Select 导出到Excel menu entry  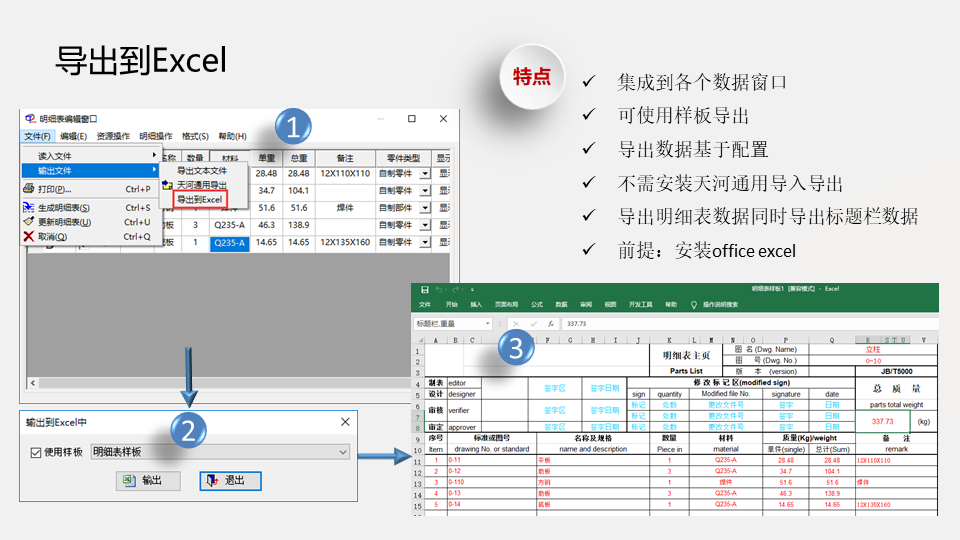200,200
